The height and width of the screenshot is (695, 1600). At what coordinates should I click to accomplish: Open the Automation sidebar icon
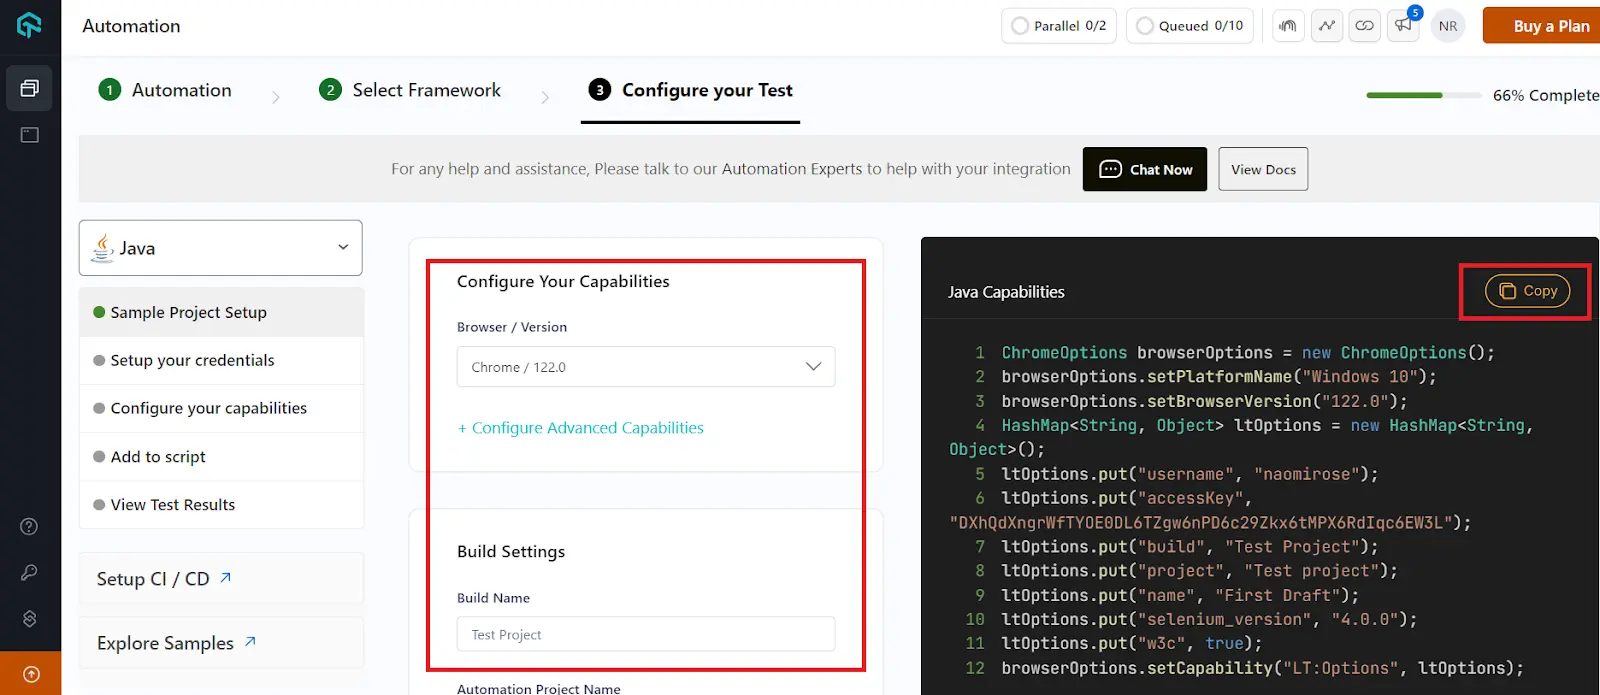[x=30, y=88]
